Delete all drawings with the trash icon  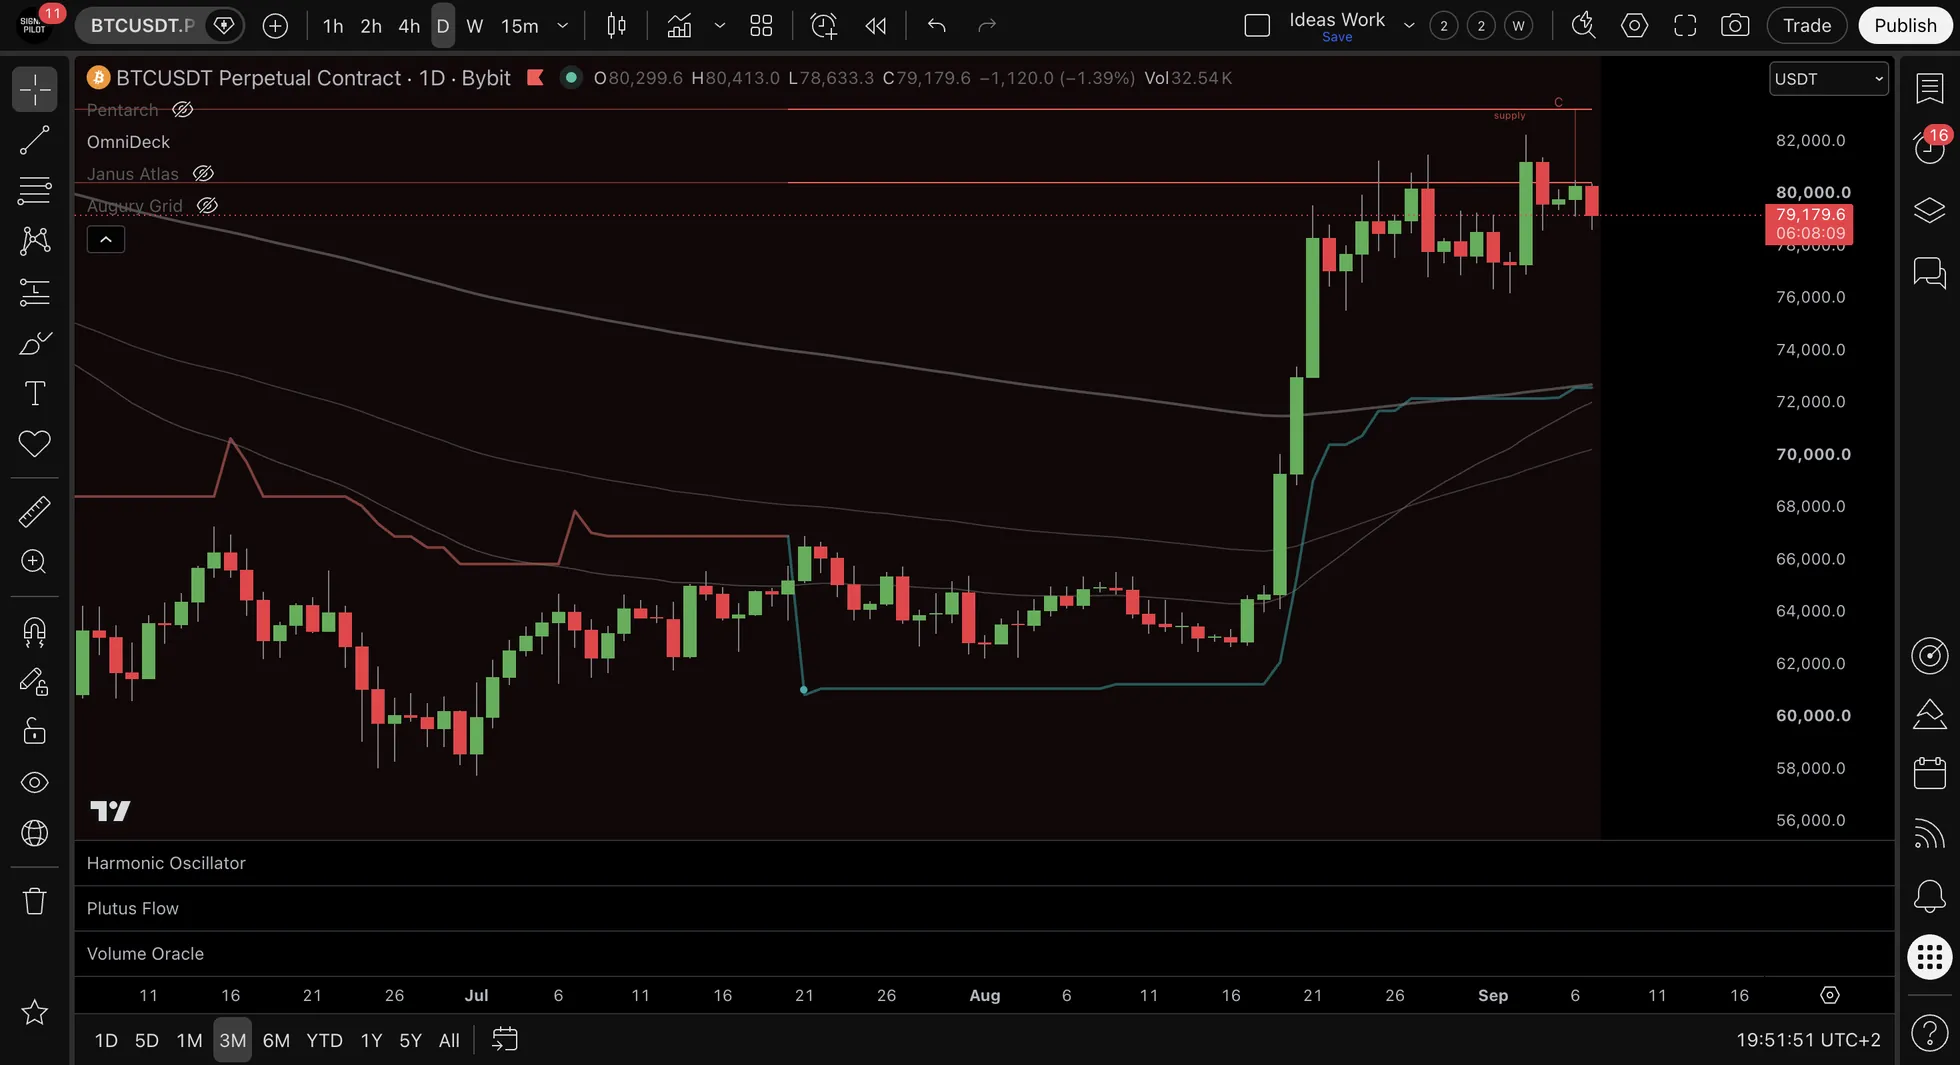(x=34, y=901)
